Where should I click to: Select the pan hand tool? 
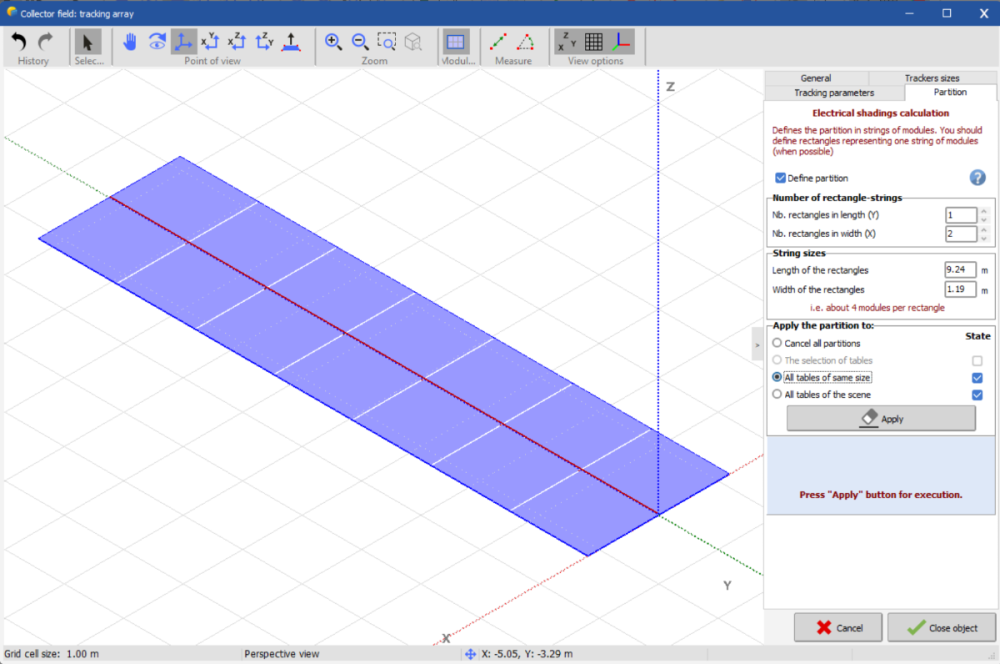[x=131, y=42]
